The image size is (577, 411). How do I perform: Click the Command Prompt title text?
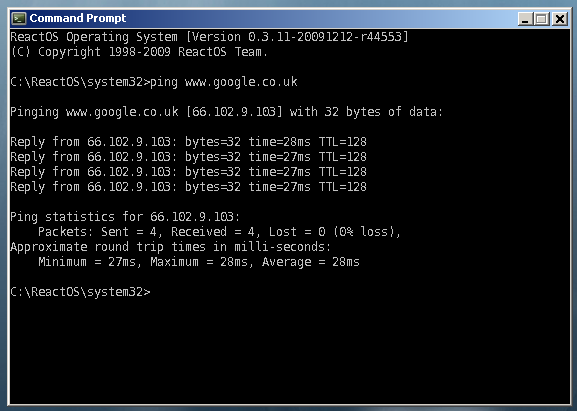point(78,18)
